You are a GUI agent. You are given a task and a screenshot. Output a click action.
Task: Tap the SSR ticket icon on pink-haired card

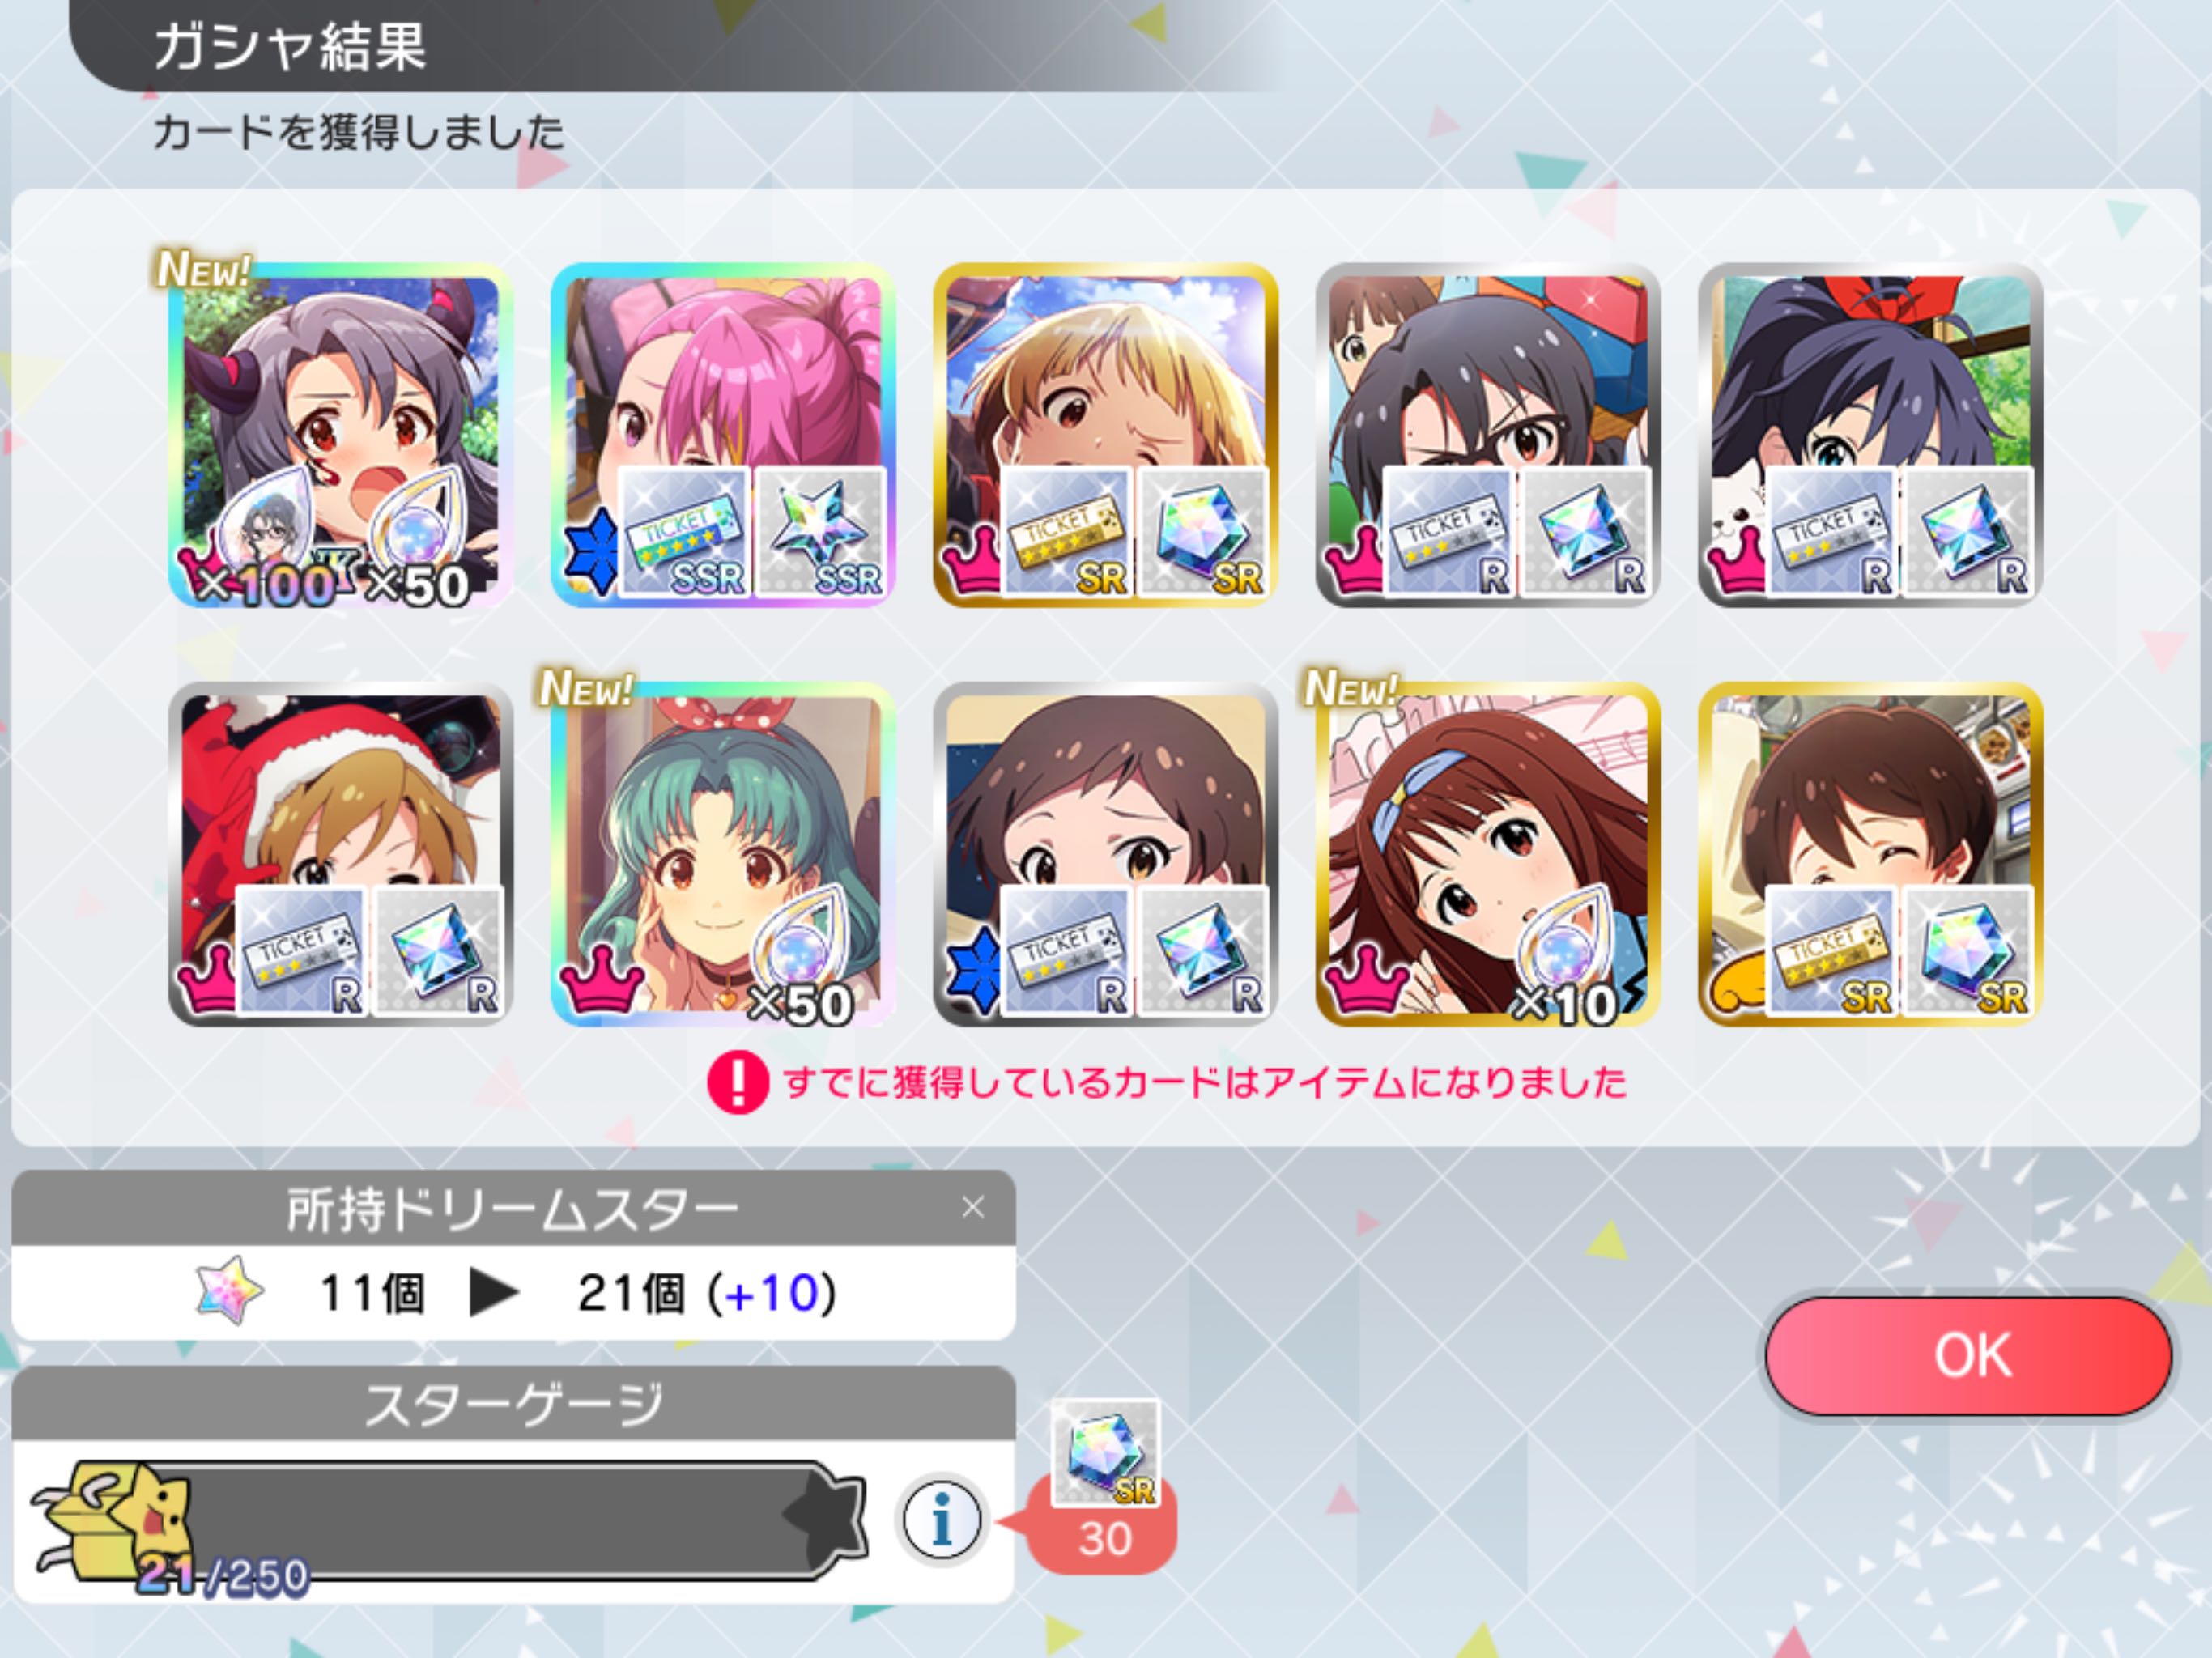685,532
